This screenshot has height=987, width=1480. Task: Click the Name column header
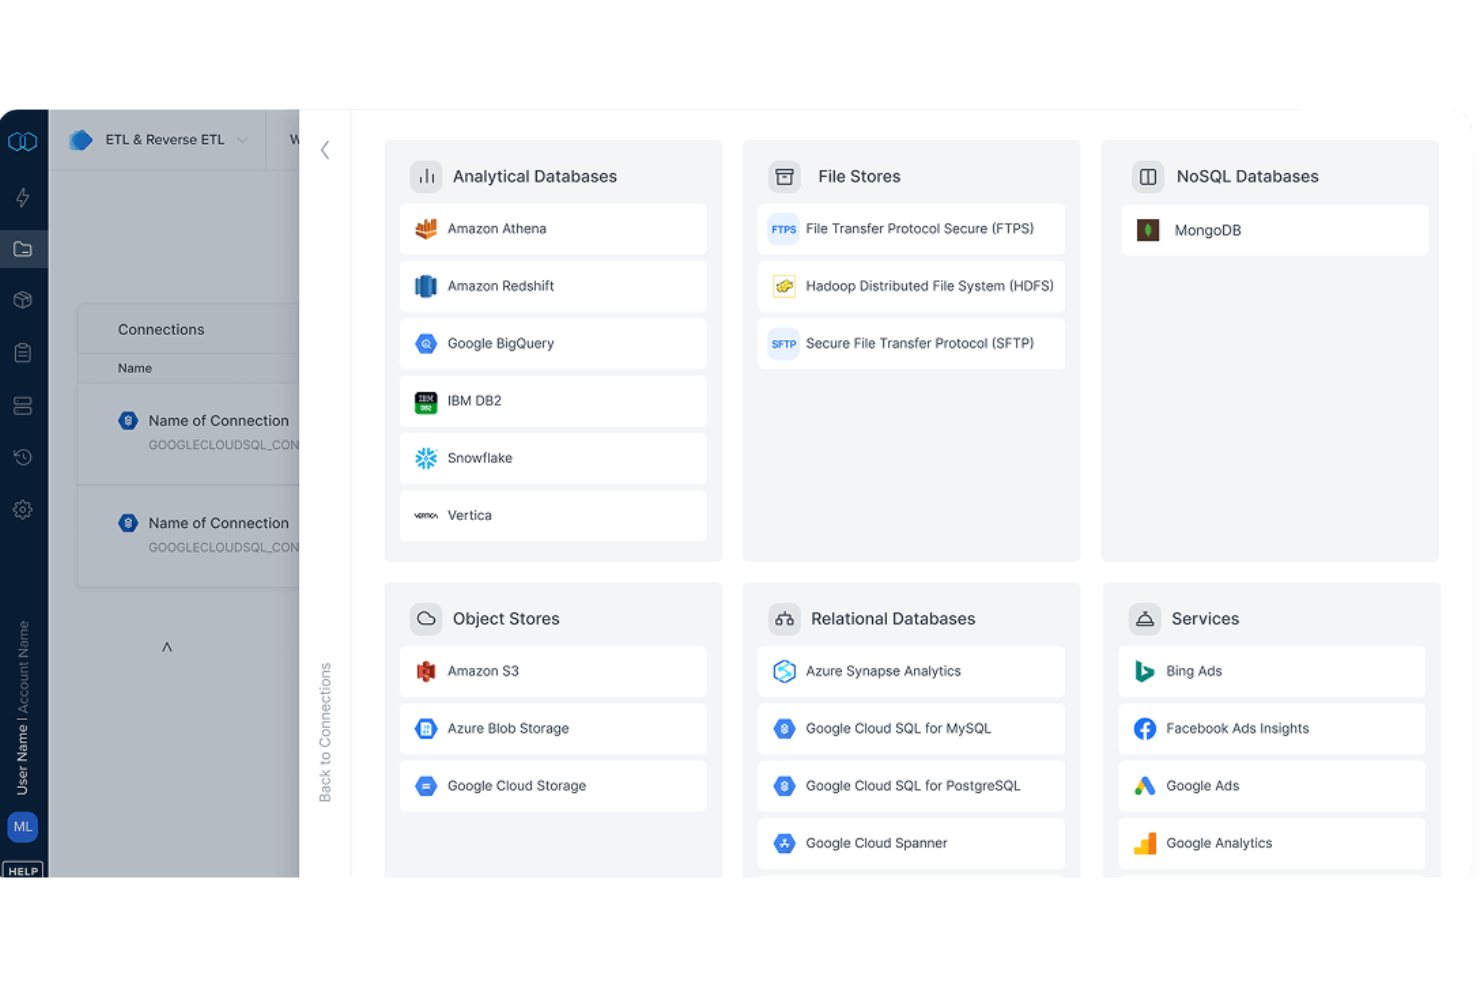(135, 368)
